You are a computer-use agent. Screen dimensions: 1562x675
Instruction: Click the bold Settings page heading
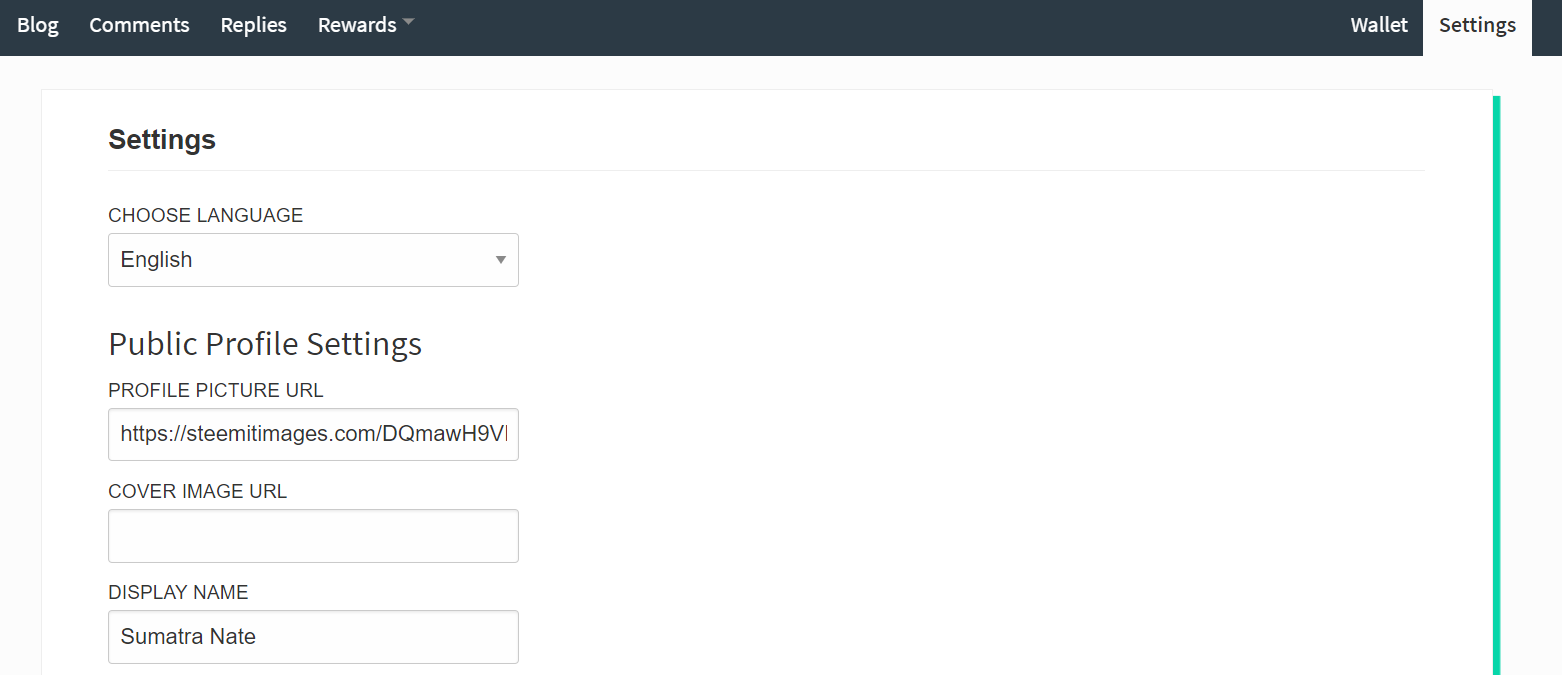tap(162, 140)
